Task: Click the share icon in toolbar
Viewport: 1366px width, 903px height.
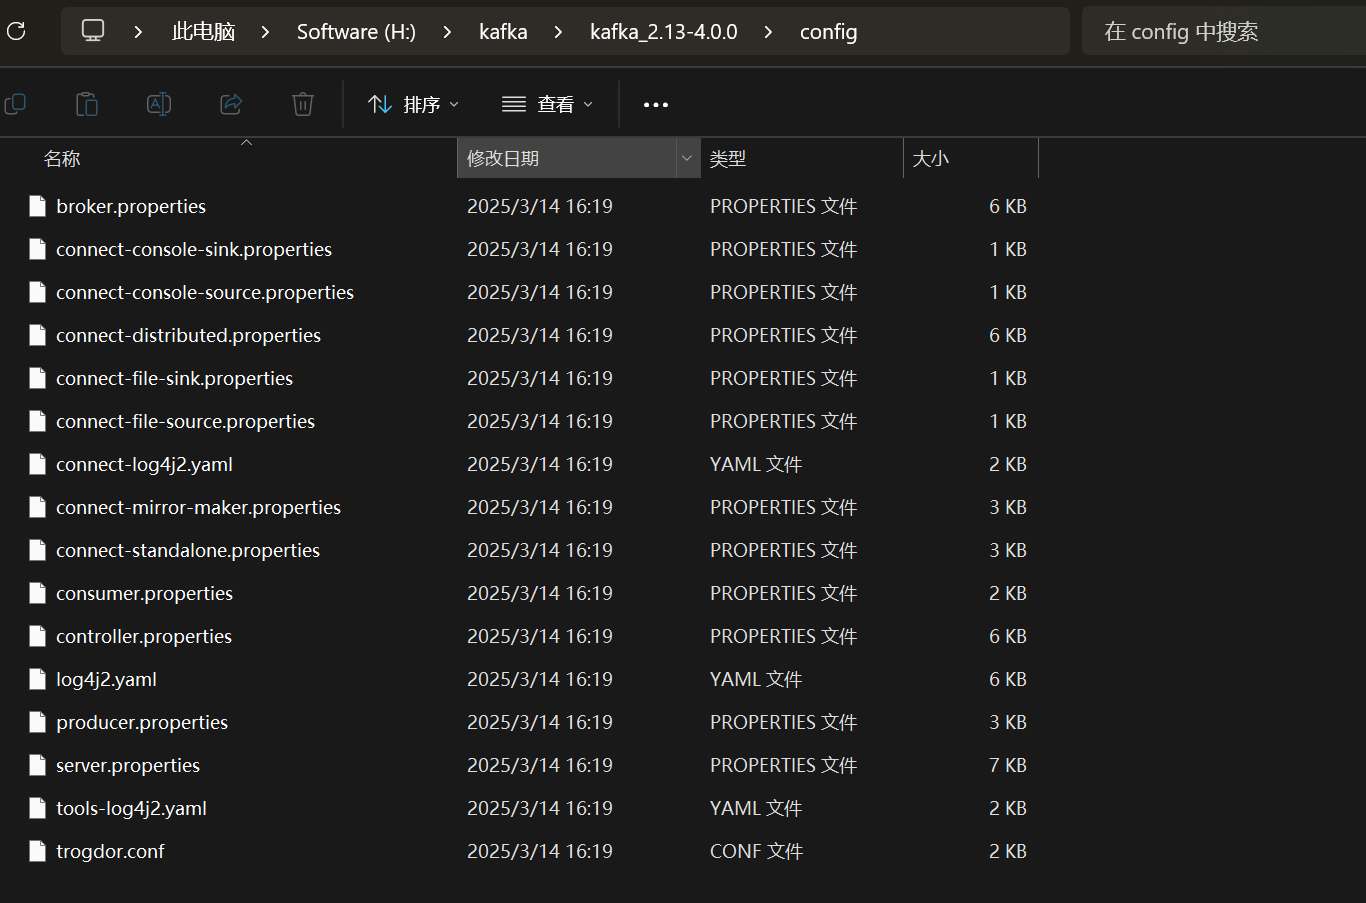Action: coord(231,104)
